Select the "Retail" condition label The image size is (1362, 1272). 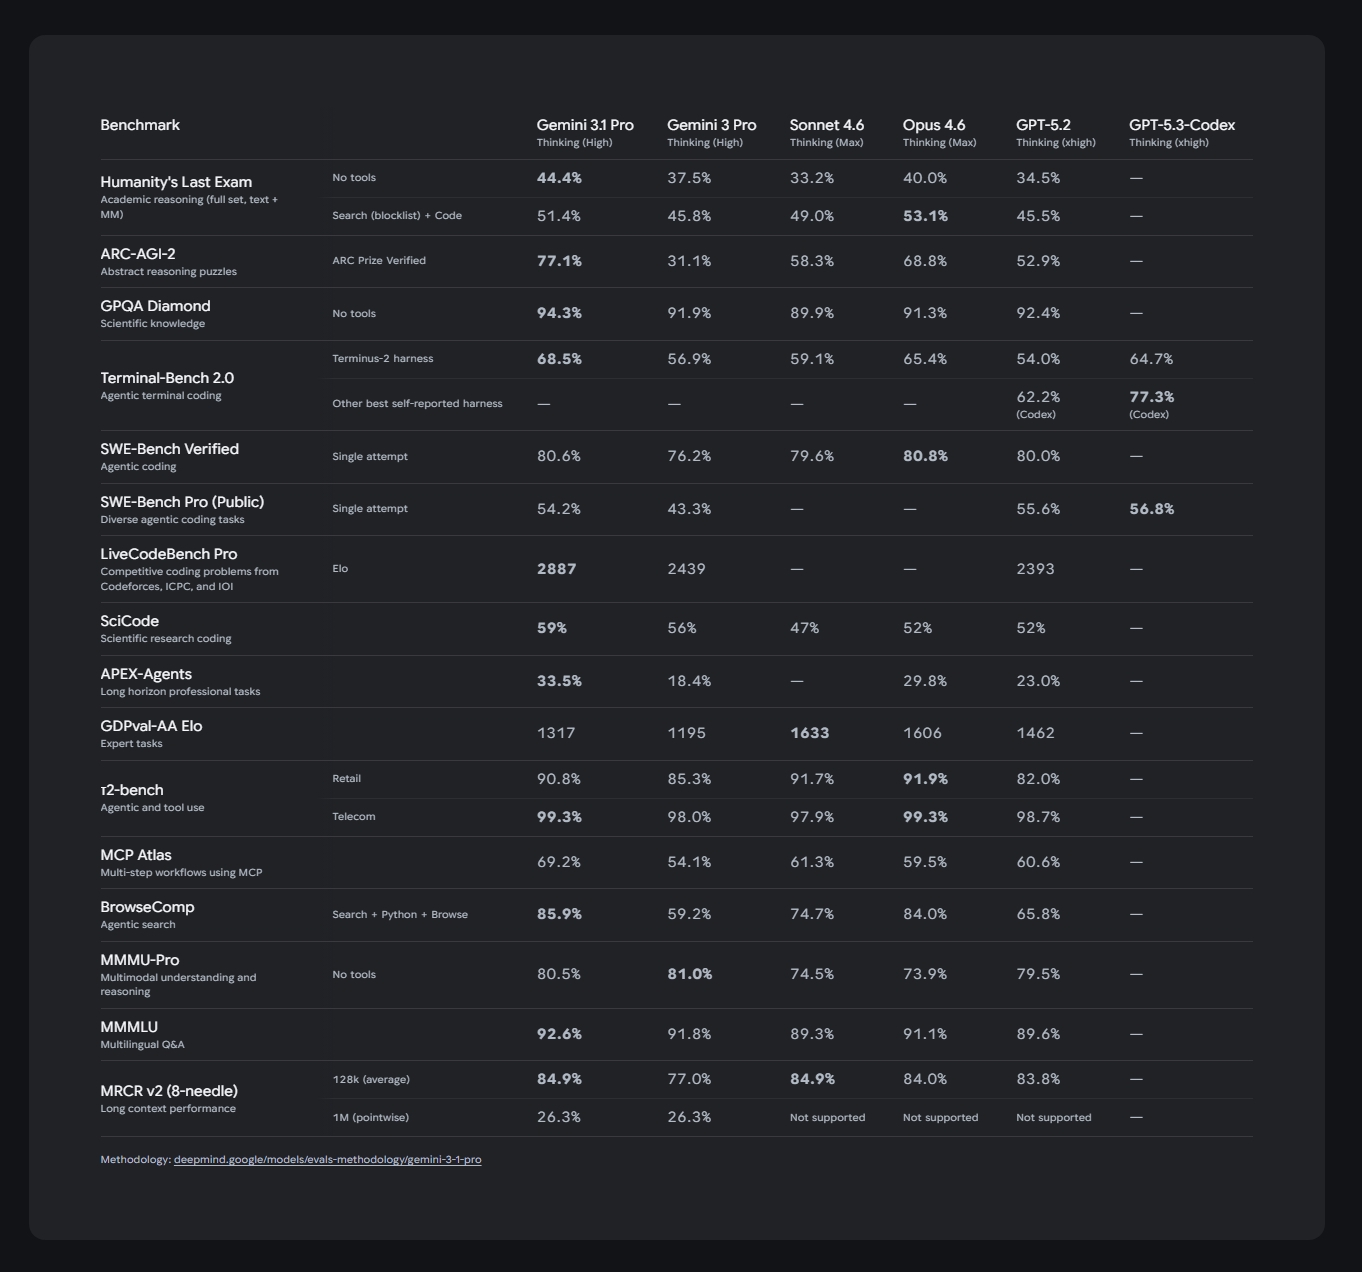coord(347,779)
